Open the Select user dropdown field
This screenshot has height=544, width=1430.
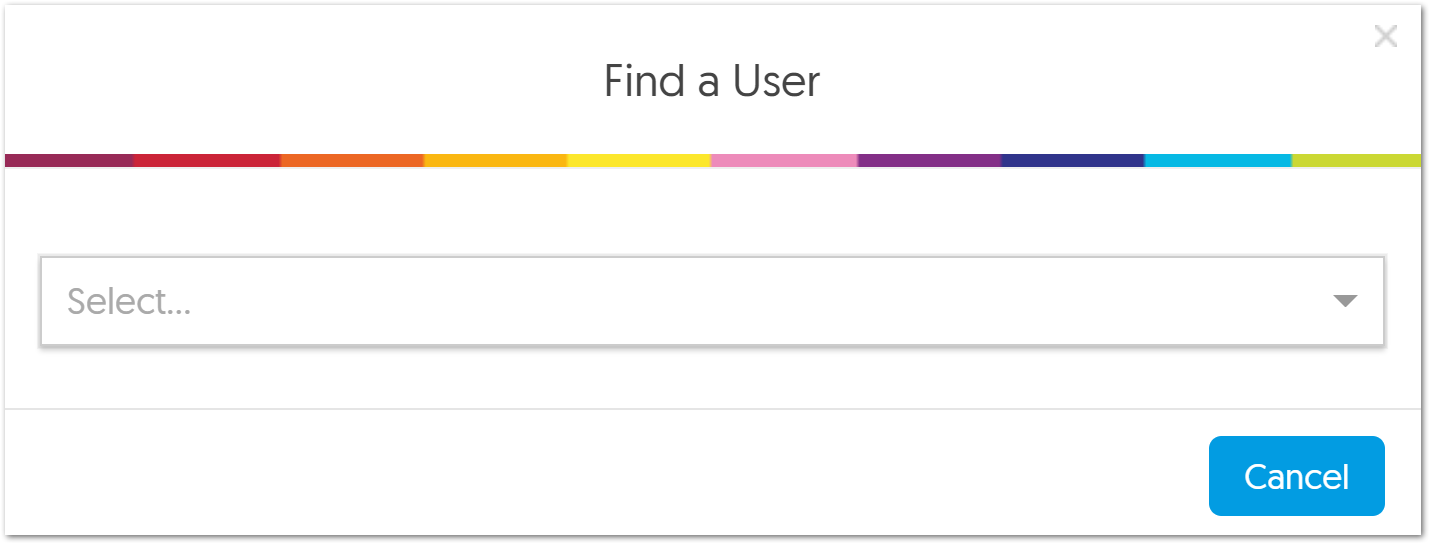[700, 301]
